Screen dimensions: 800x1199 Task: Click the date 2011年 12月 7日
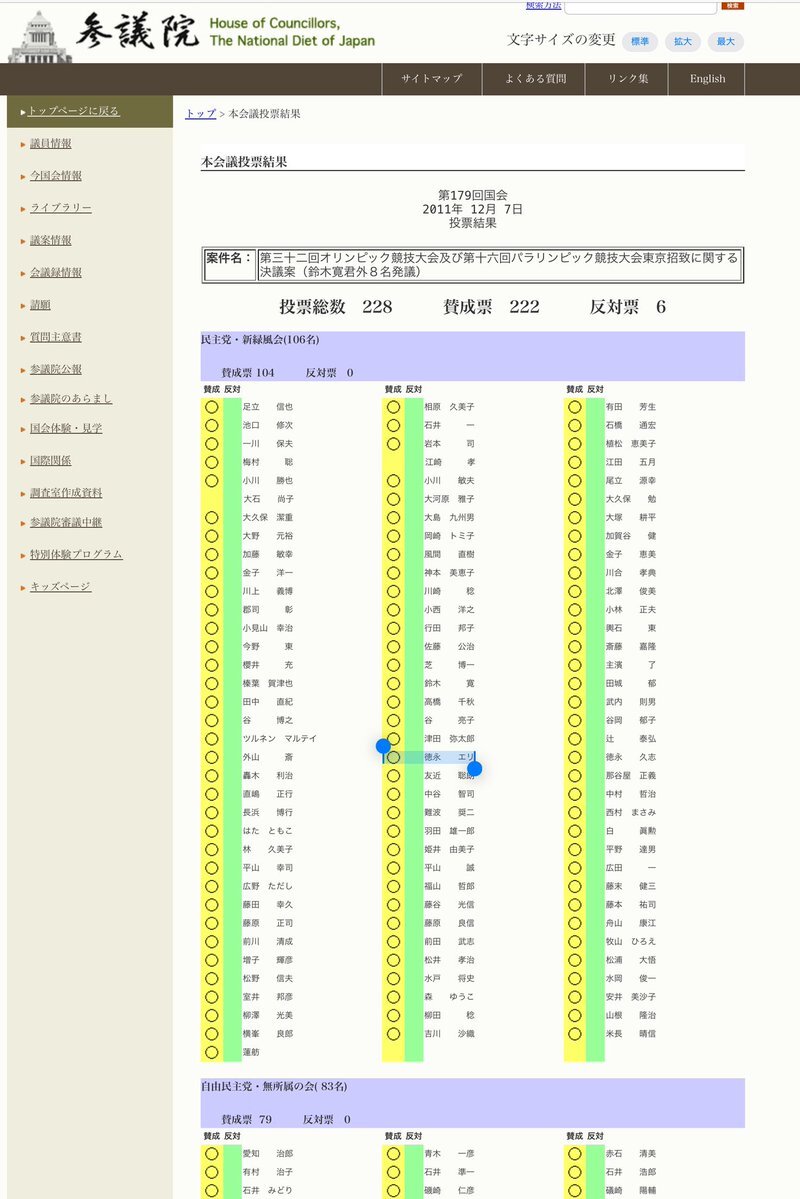point(473,209)
